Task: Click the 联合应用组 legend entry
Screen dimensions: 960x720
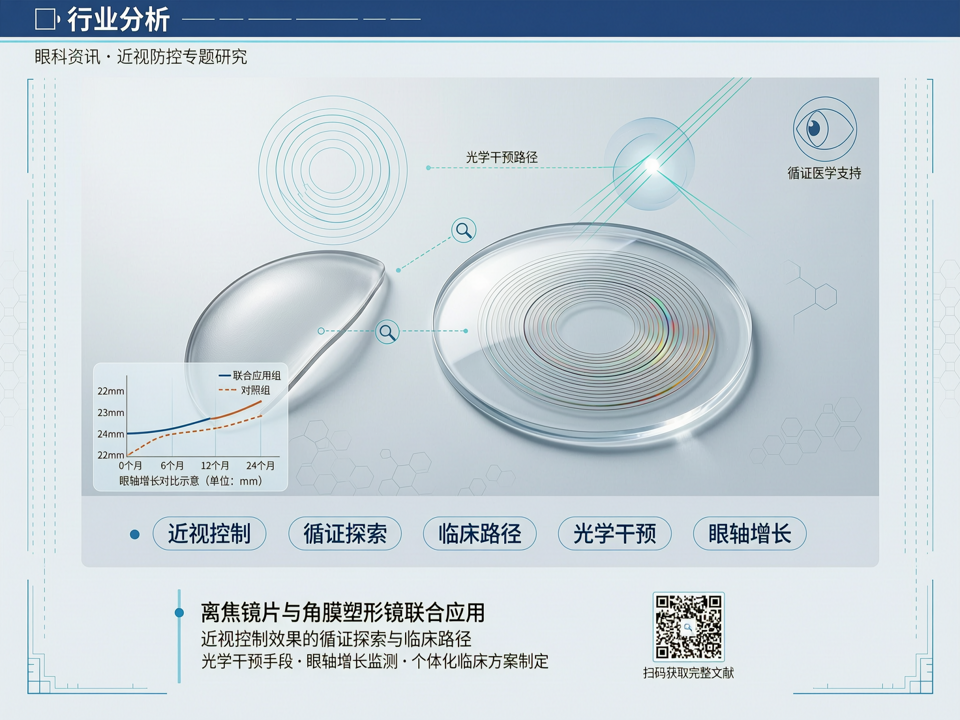Action: [250, 375]
